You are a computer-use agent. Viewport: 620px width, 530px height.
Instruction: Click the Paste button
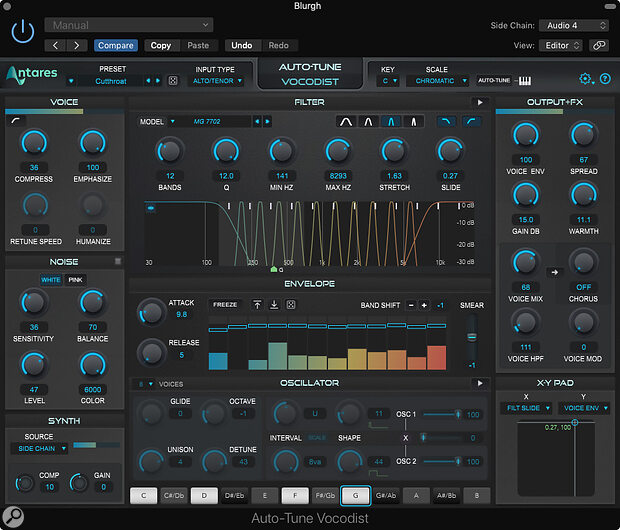[x=198, y=45]
